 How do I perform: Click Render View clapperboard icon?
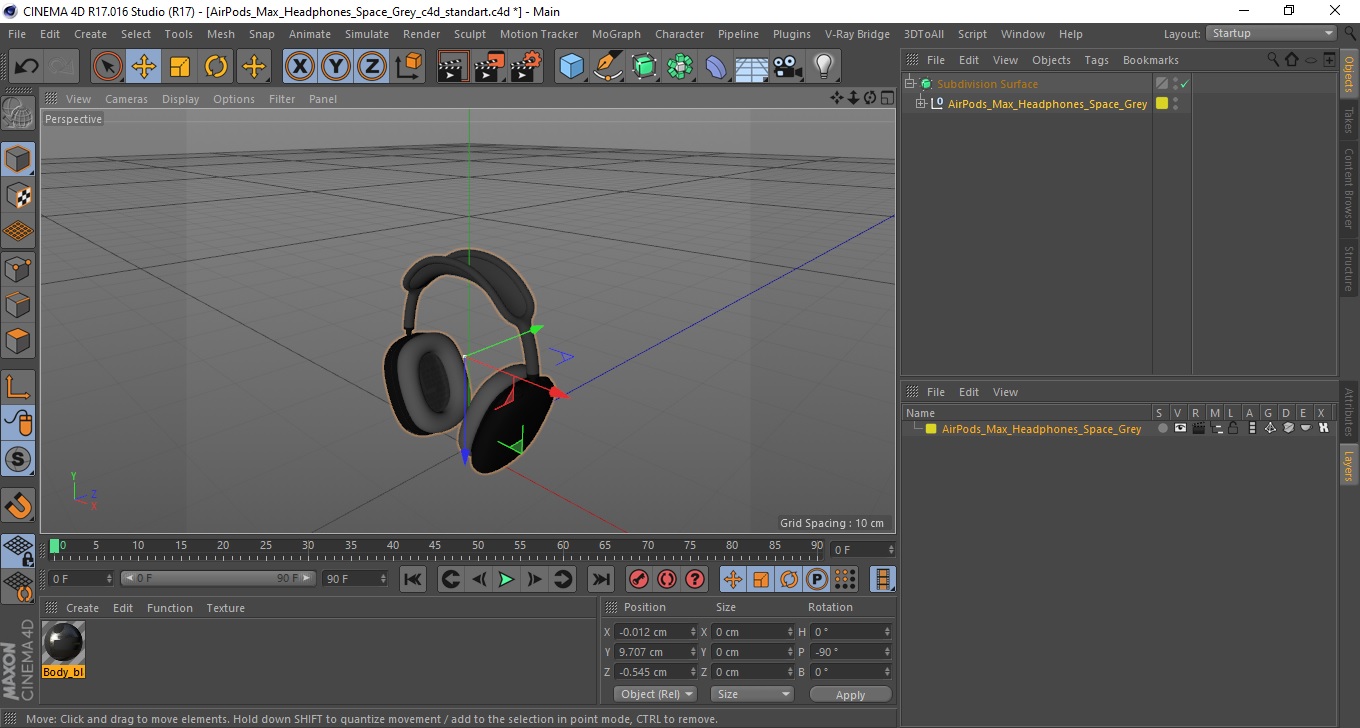(453, 67)
